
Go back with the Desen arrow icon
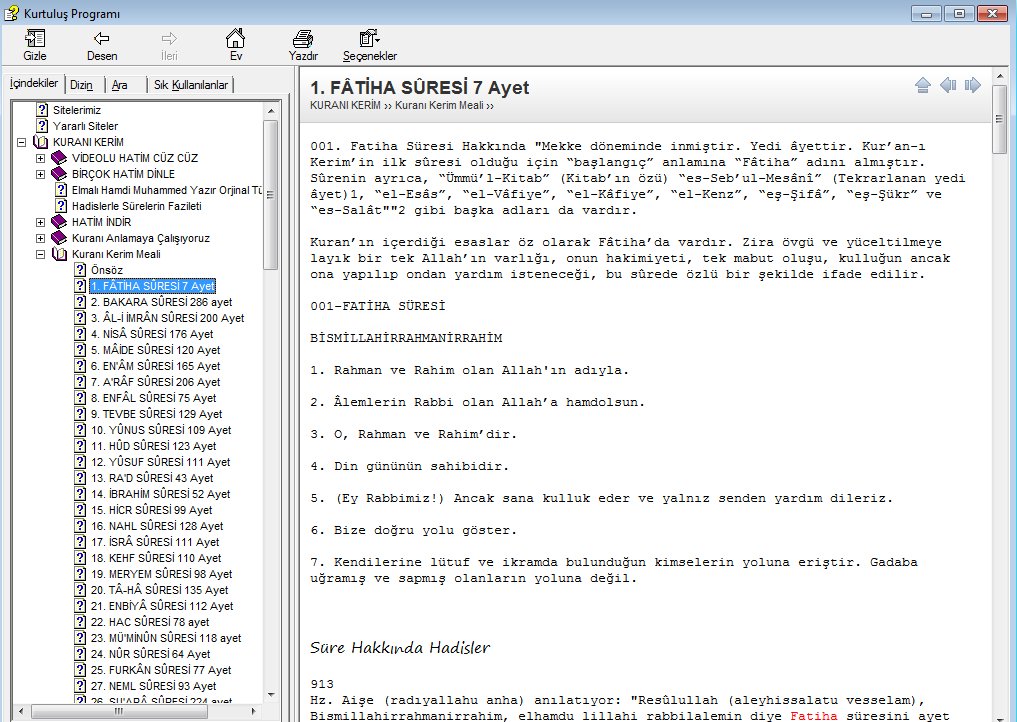click(101, 40)
